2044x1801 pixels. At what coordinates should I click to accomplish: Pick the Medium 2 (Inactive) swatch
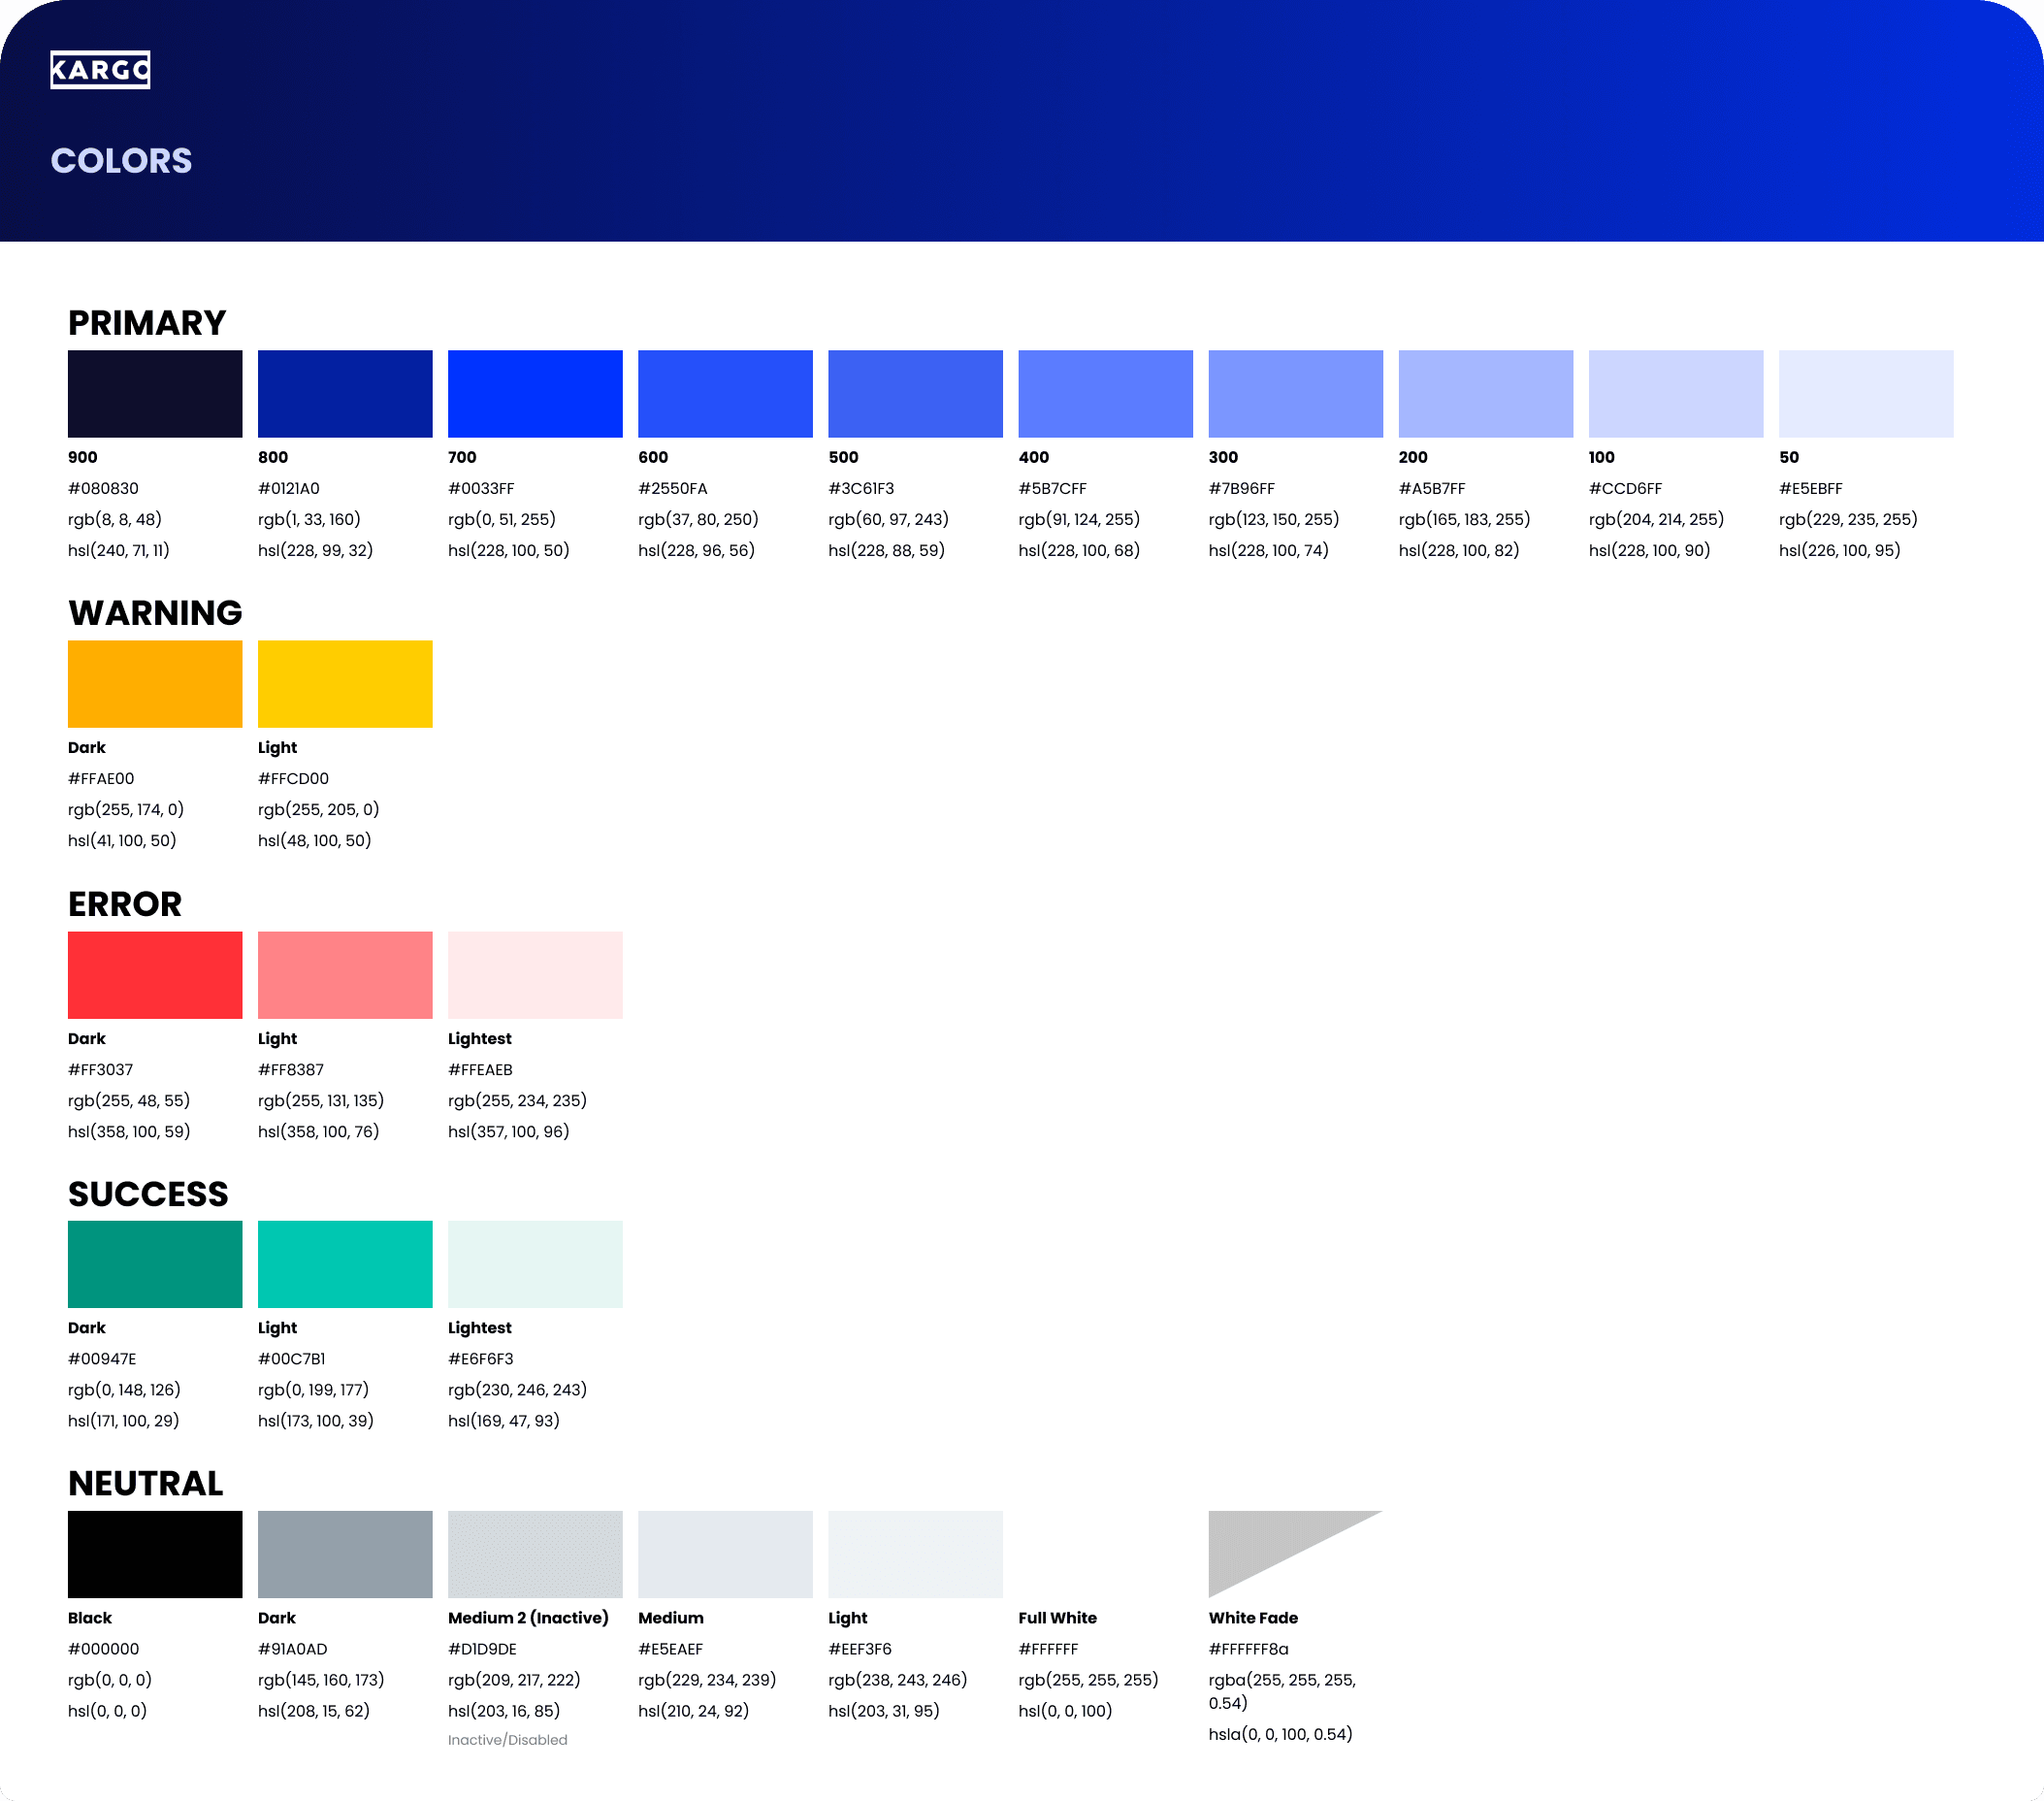pos(535,1553)
